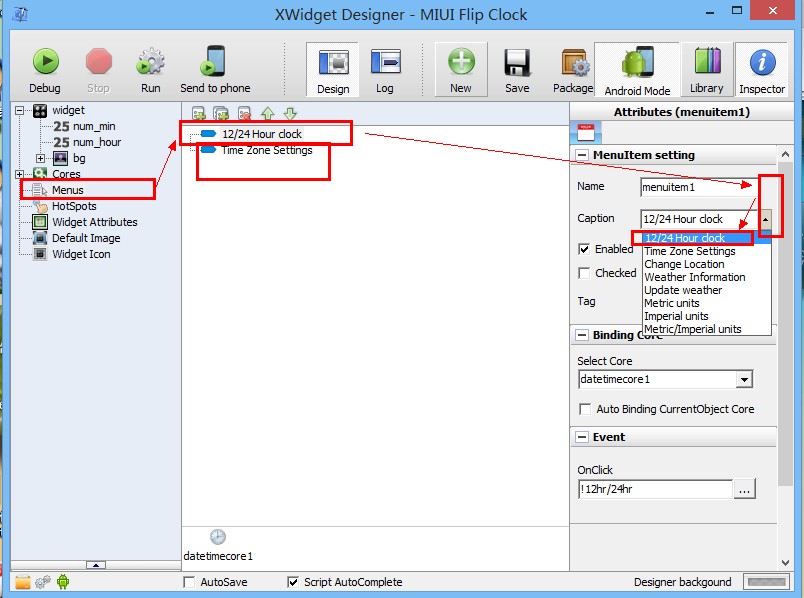Enable AutoSave checkbox
This screenshot has height=598, width=804.
point(189,582)
